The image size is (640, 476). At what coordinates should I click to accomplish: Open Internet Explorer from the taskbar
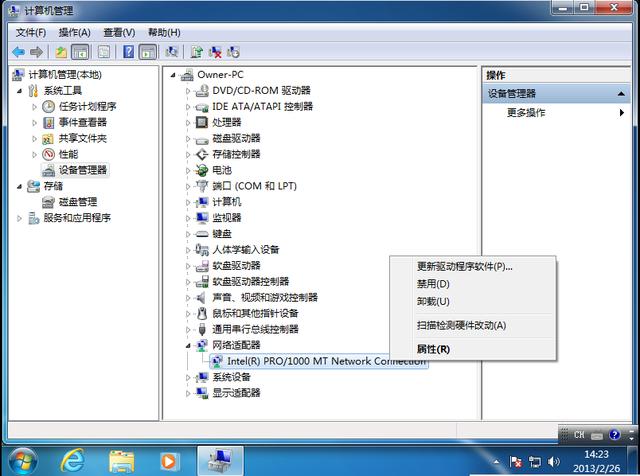click(72, 460)
